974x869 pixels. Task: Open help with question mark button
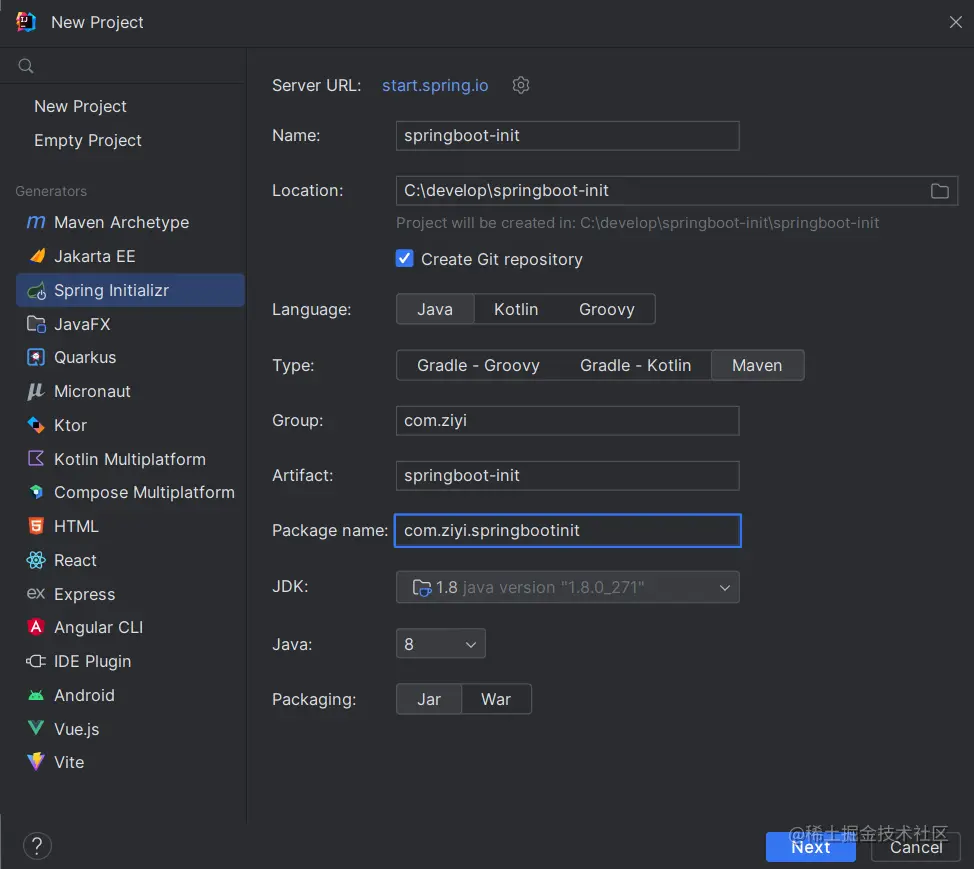[37, 845]
